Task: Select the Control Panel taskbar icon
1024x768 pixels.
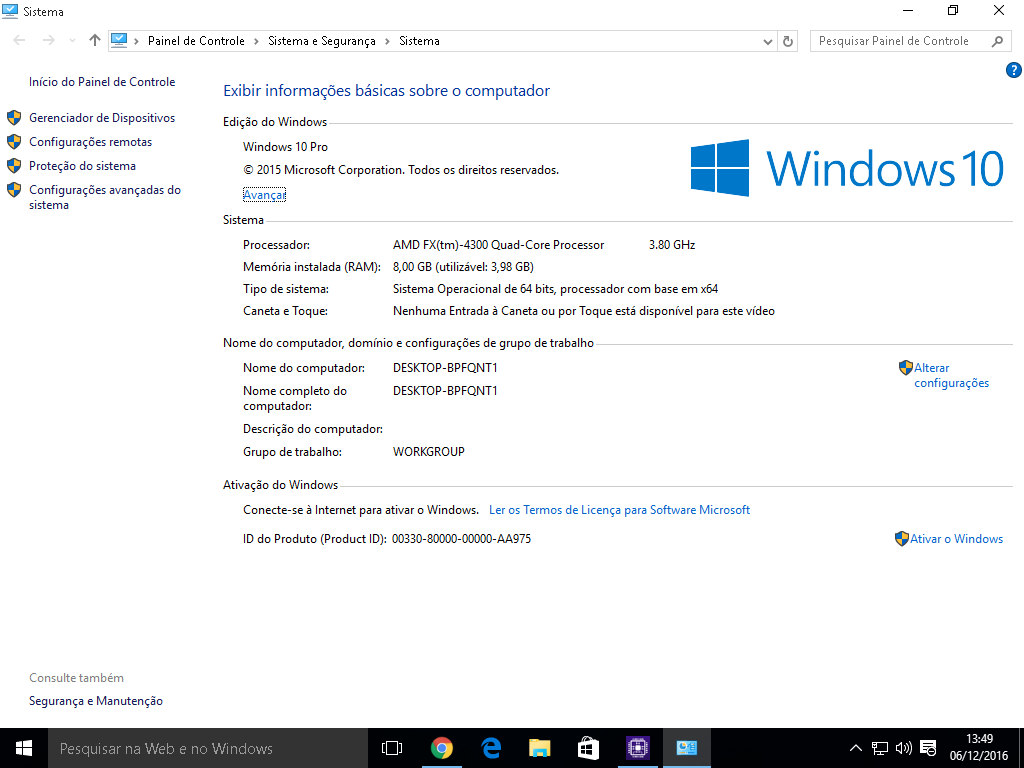Action: pos(686,748)
